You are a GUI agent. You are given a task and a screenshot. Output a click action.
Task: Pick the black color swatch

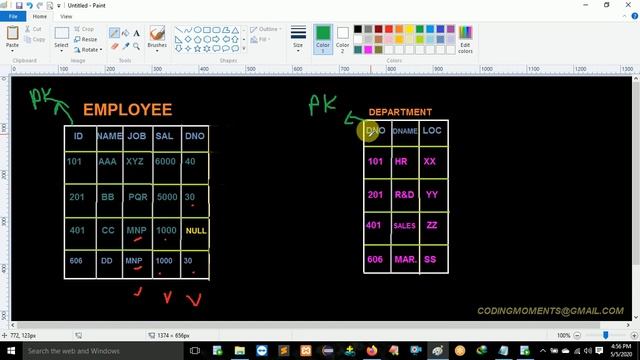tap(358, 29)
